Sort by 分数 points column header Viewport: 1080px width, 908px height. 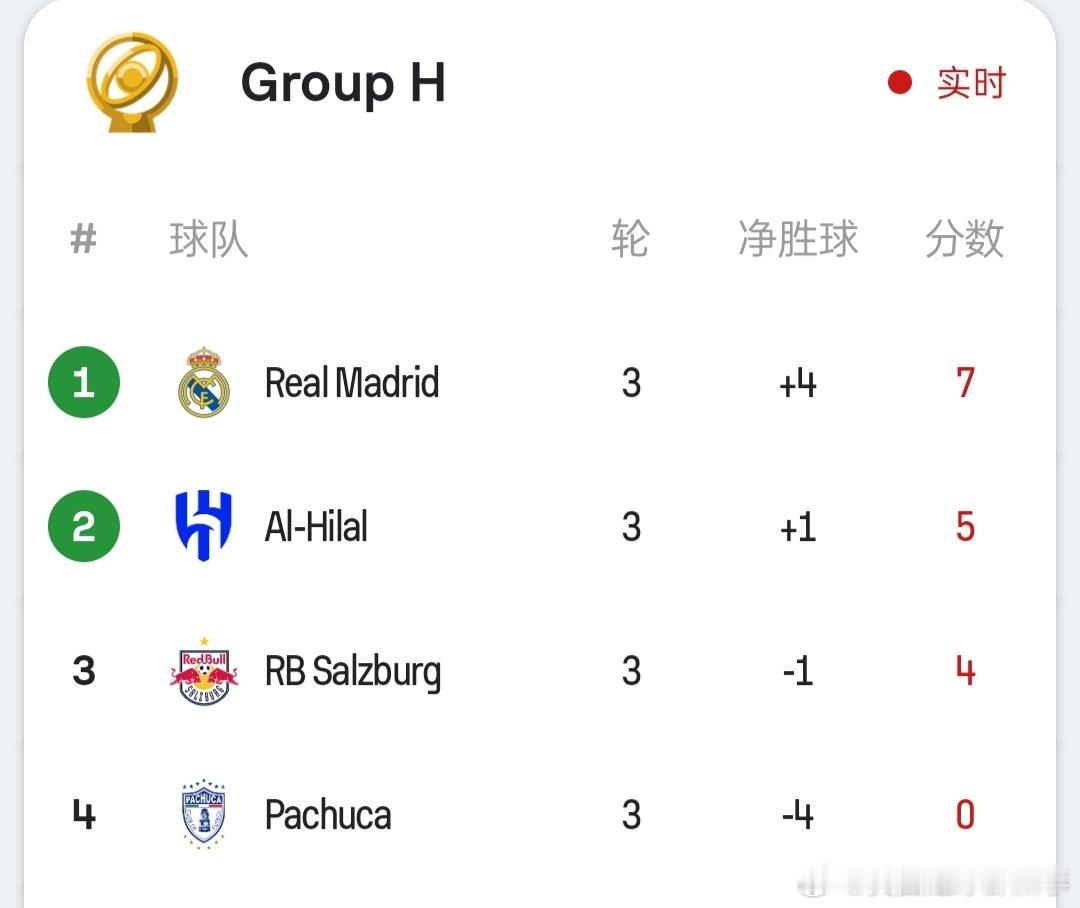click(964, 239)
